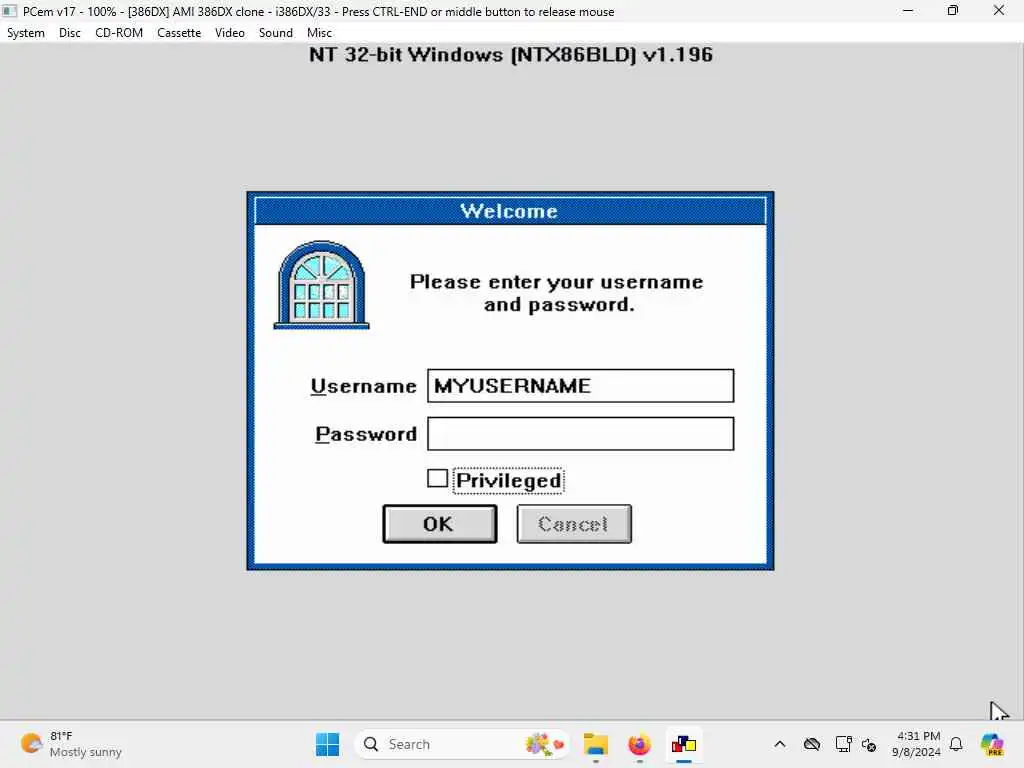The width and height of the screenshot is (1024, 768).
Task: Click the volume tray icon
Action: point(869,744)
